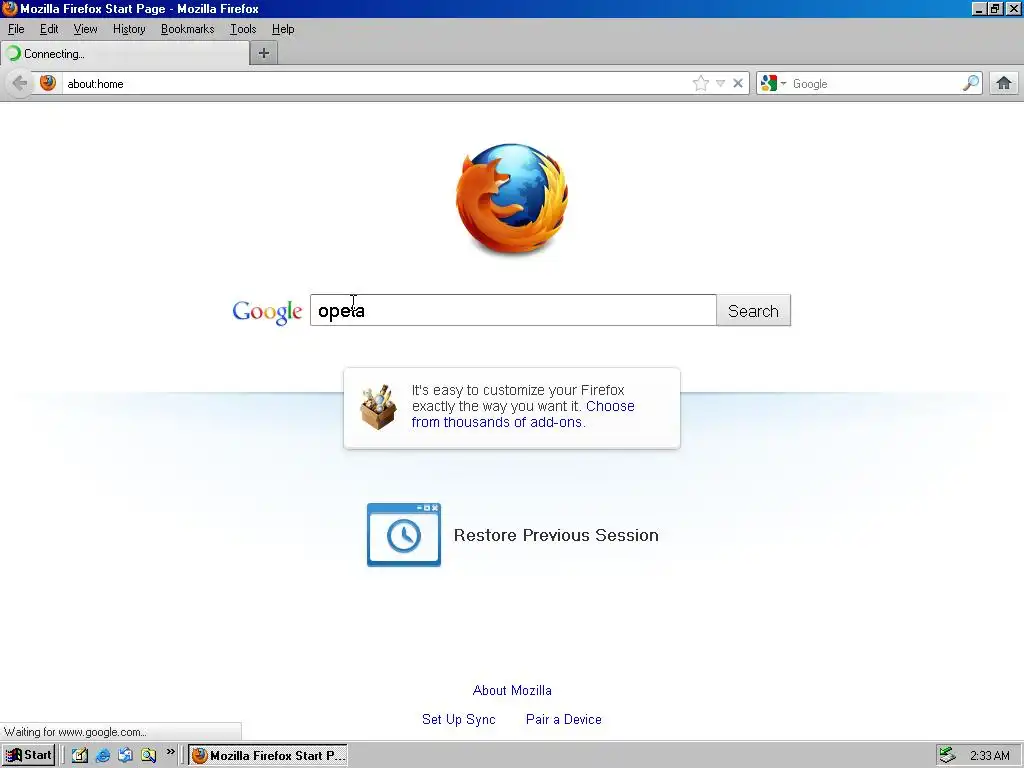This screenshot has width=1024, height=768.
Task: Close the Firefox window
Action: (1013, 9)
